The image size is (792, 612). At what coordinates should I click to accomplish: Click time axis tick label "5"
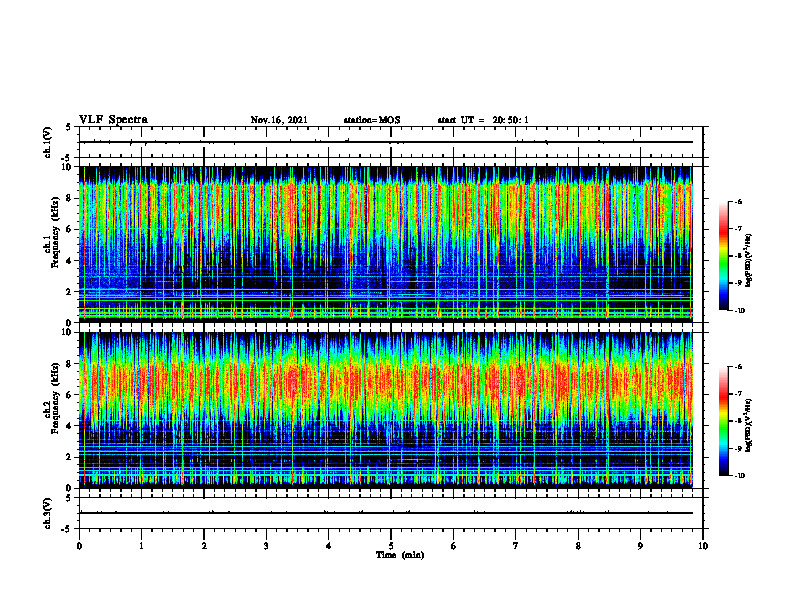point(391,546)
